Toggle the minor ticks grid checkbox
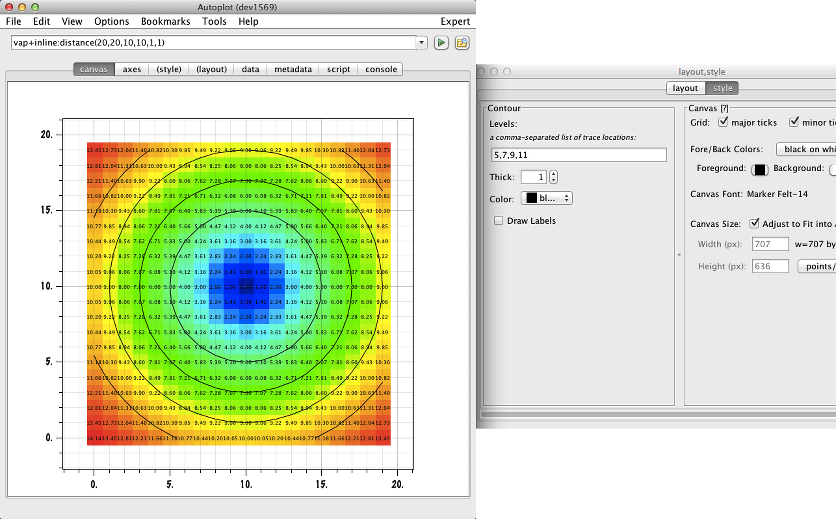This screenshot has width=836, height=519. click(x=794, y=122)
